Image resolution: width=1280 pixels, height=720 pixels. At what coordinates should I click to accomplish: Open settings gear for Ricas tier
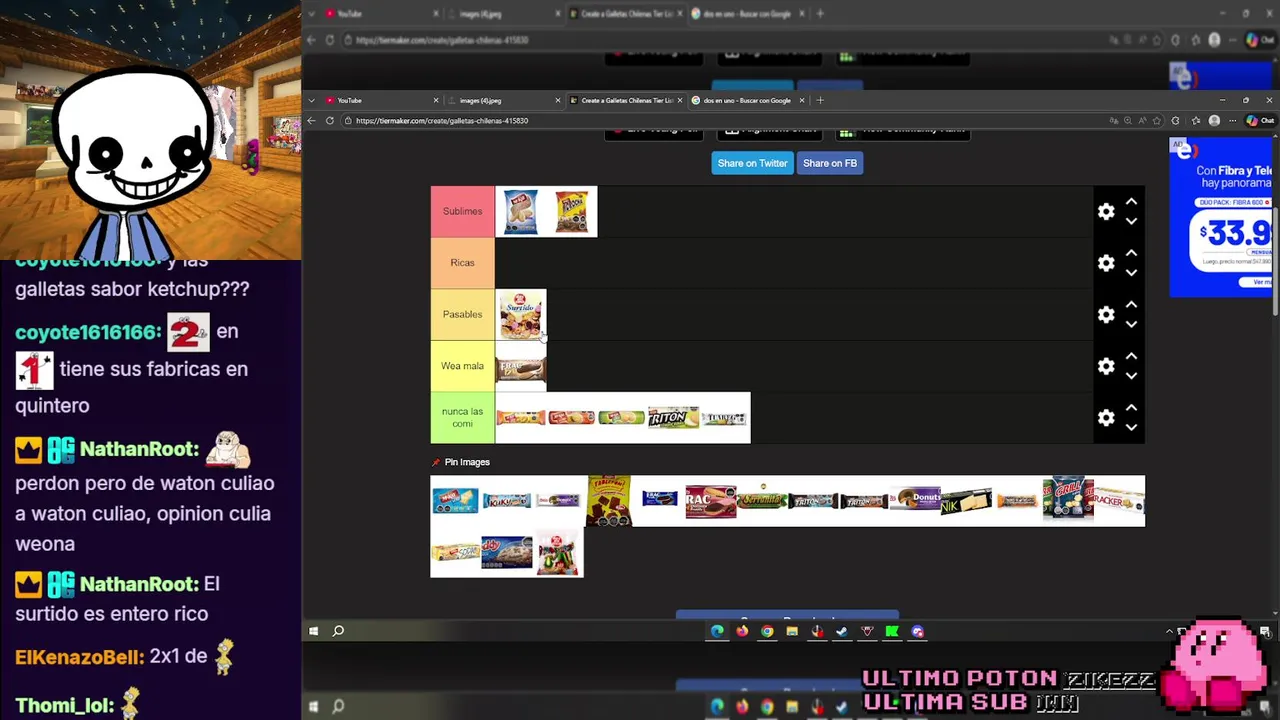coord(1106,263)
